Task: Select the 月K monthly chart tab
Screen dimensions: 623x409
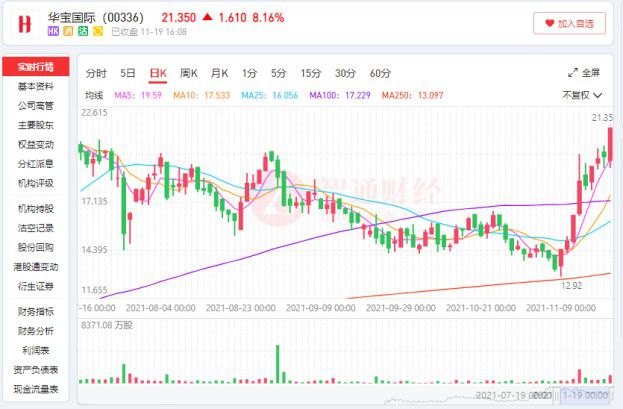Action: 219,74
